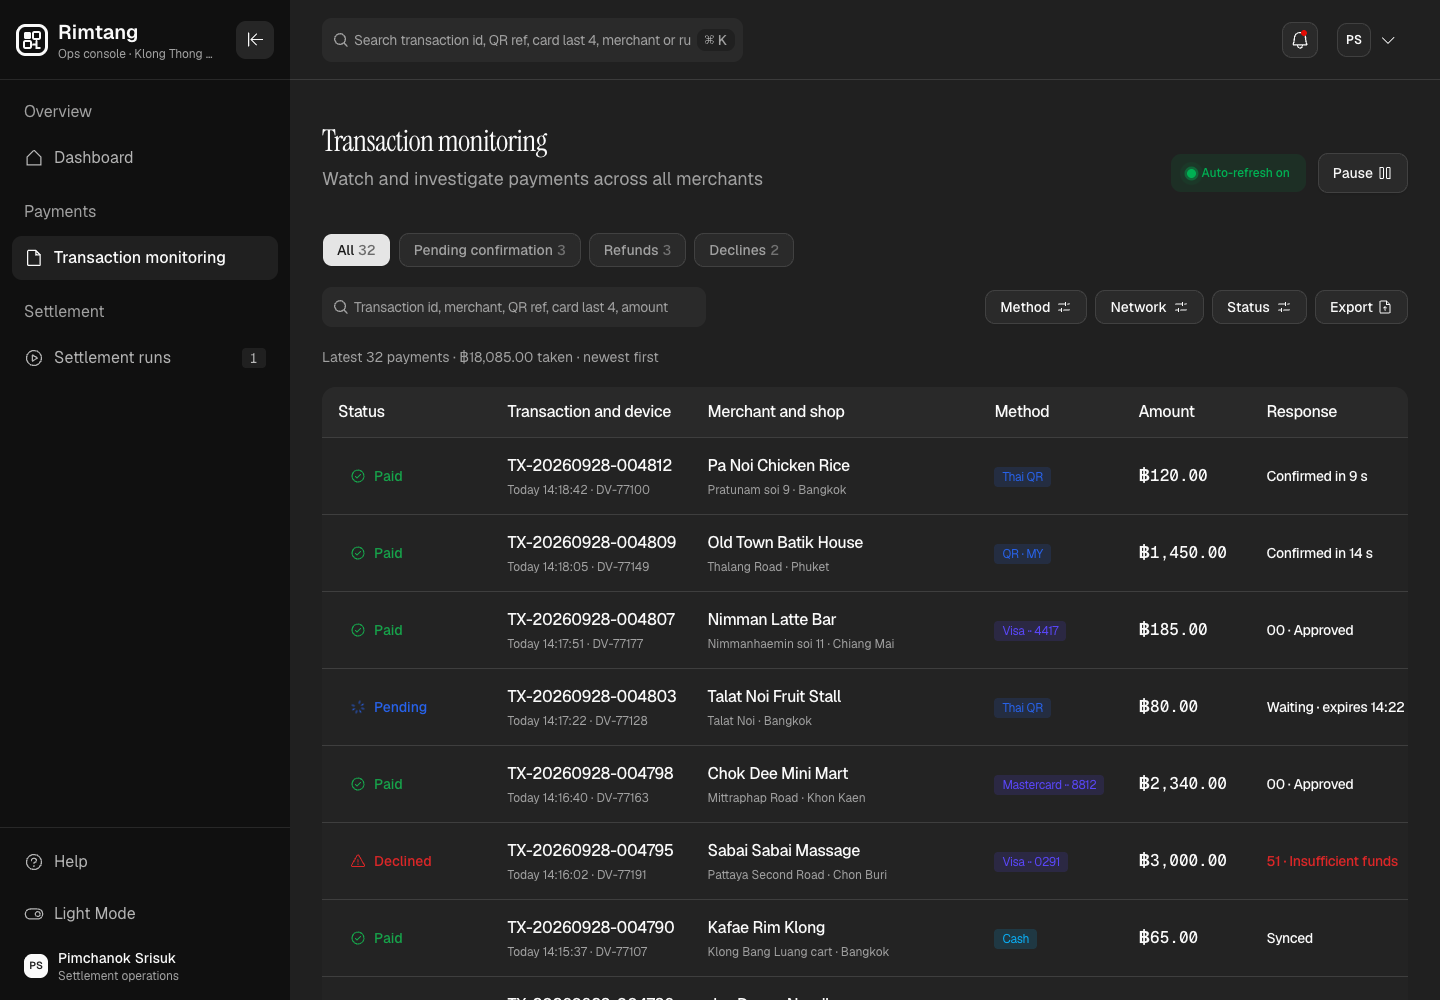Click the Response column header

click(1301, 412)
